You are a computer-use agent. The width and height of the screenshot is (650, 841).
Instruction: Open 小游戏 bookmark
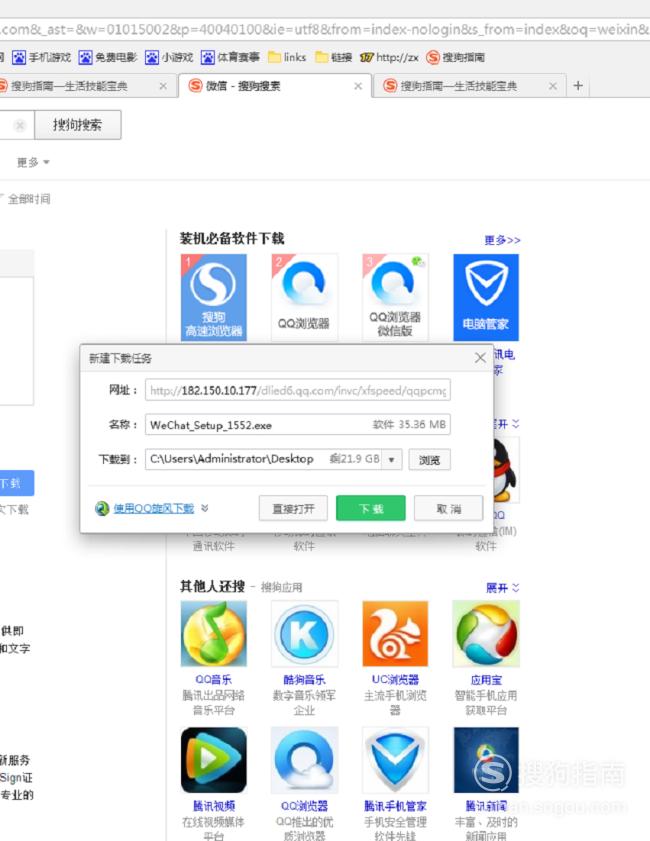(169, 57)
